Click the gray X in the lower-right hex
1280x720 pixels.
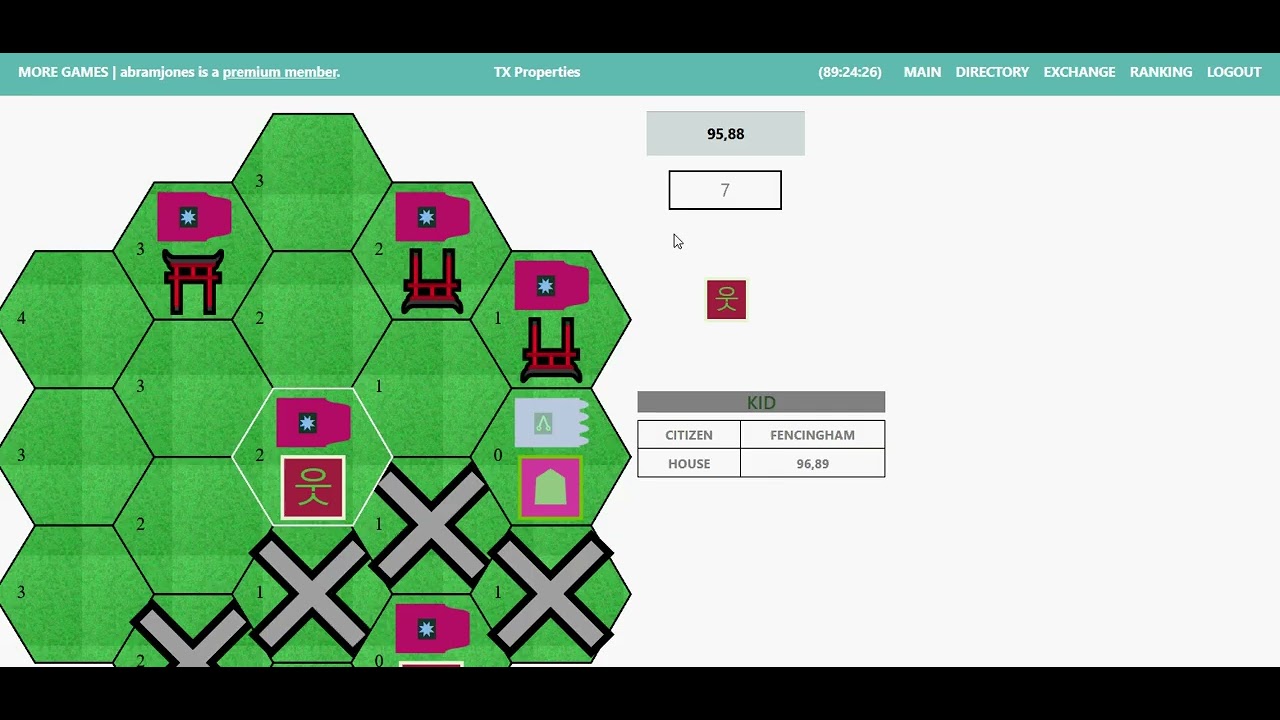(x=551, y=592)
